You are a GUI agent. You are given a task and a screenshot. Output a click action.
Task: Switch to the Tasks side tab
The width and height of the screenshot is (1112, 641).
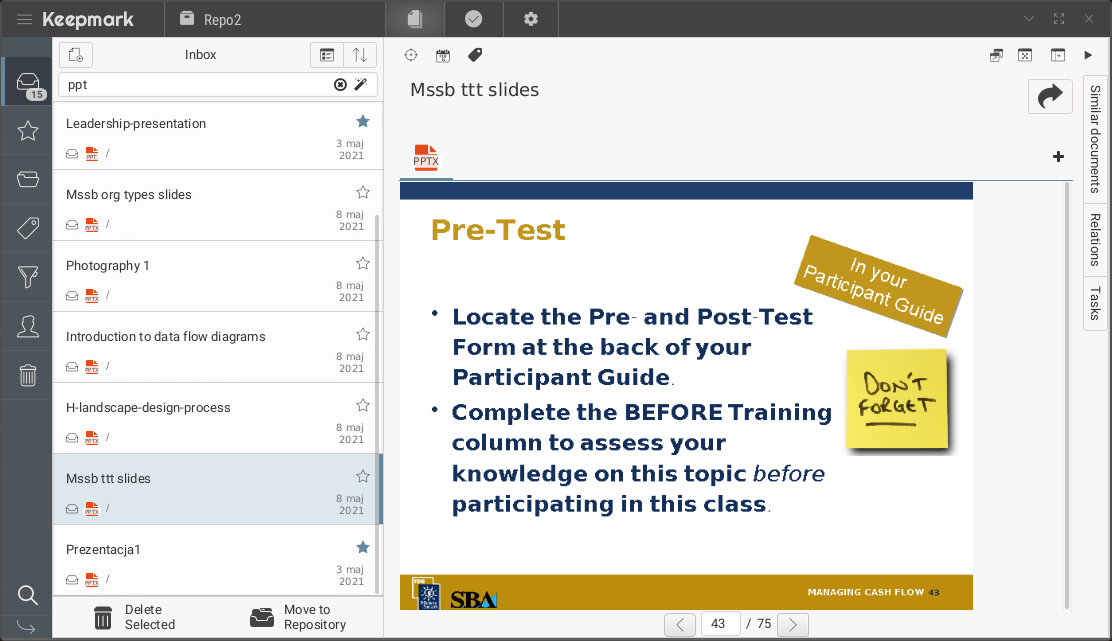[x=1095, y=302]
